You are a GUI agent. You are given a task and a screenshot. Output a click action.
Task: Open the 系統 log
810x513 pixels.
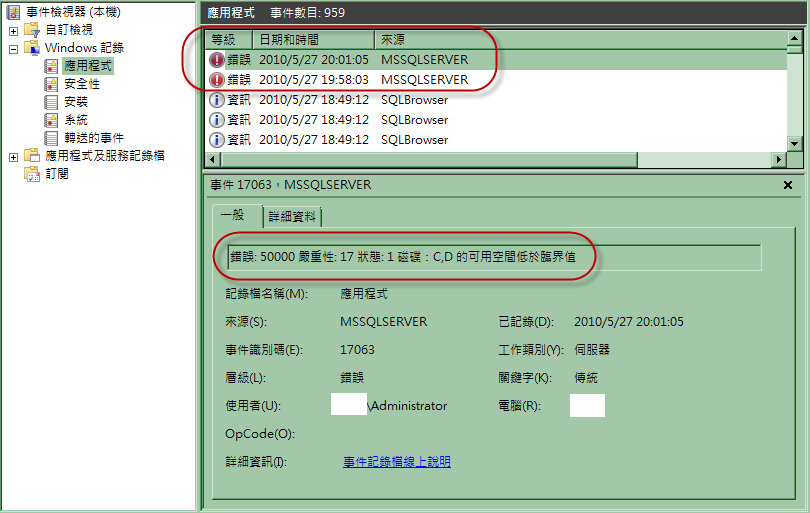pyautogui.click(x=76, y=120)
